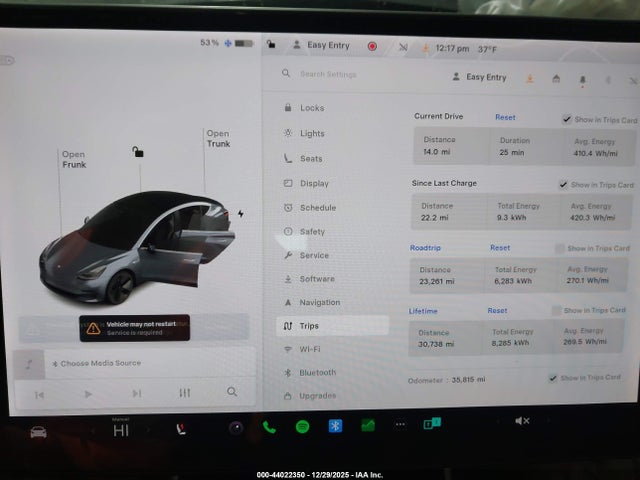Toggle Since Last Charge Show in Trips Card
This screenshot has width=640, height=480.
tap(563, 184)
